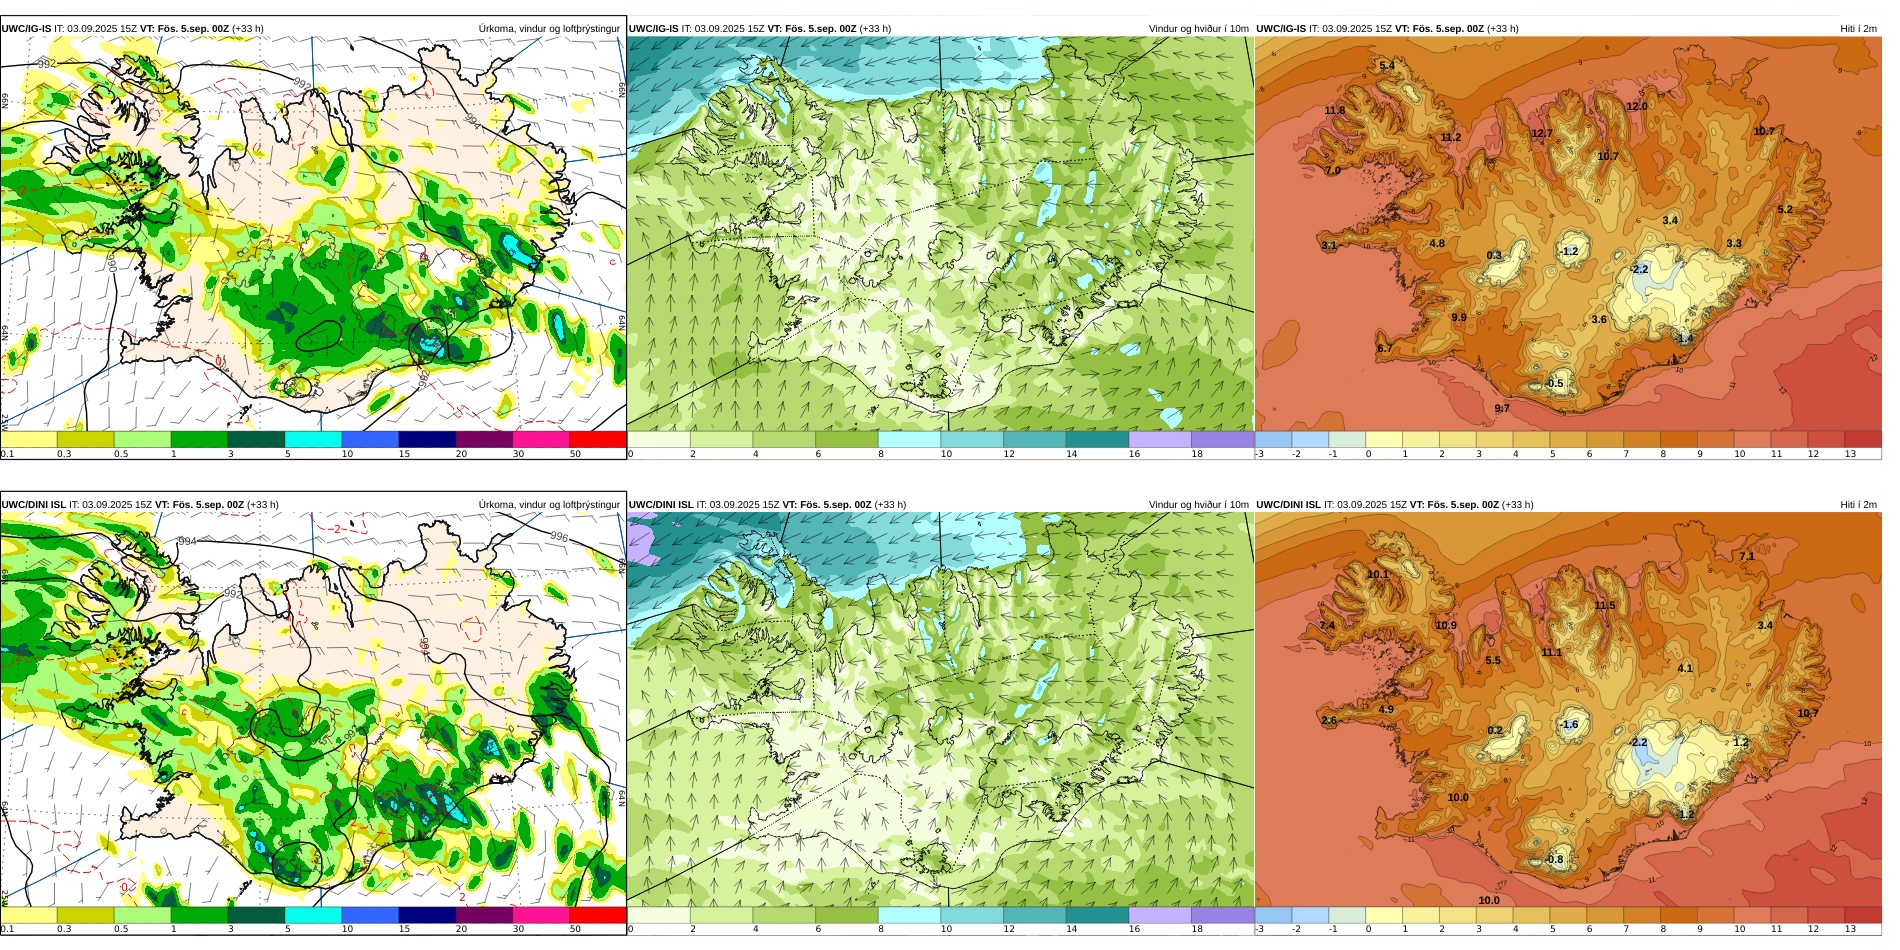Viewport: 1900px width, 950px height.
Task: Click the red 50 mm swatch in the IG-IS precipitation legend
Action: [598, 439]
